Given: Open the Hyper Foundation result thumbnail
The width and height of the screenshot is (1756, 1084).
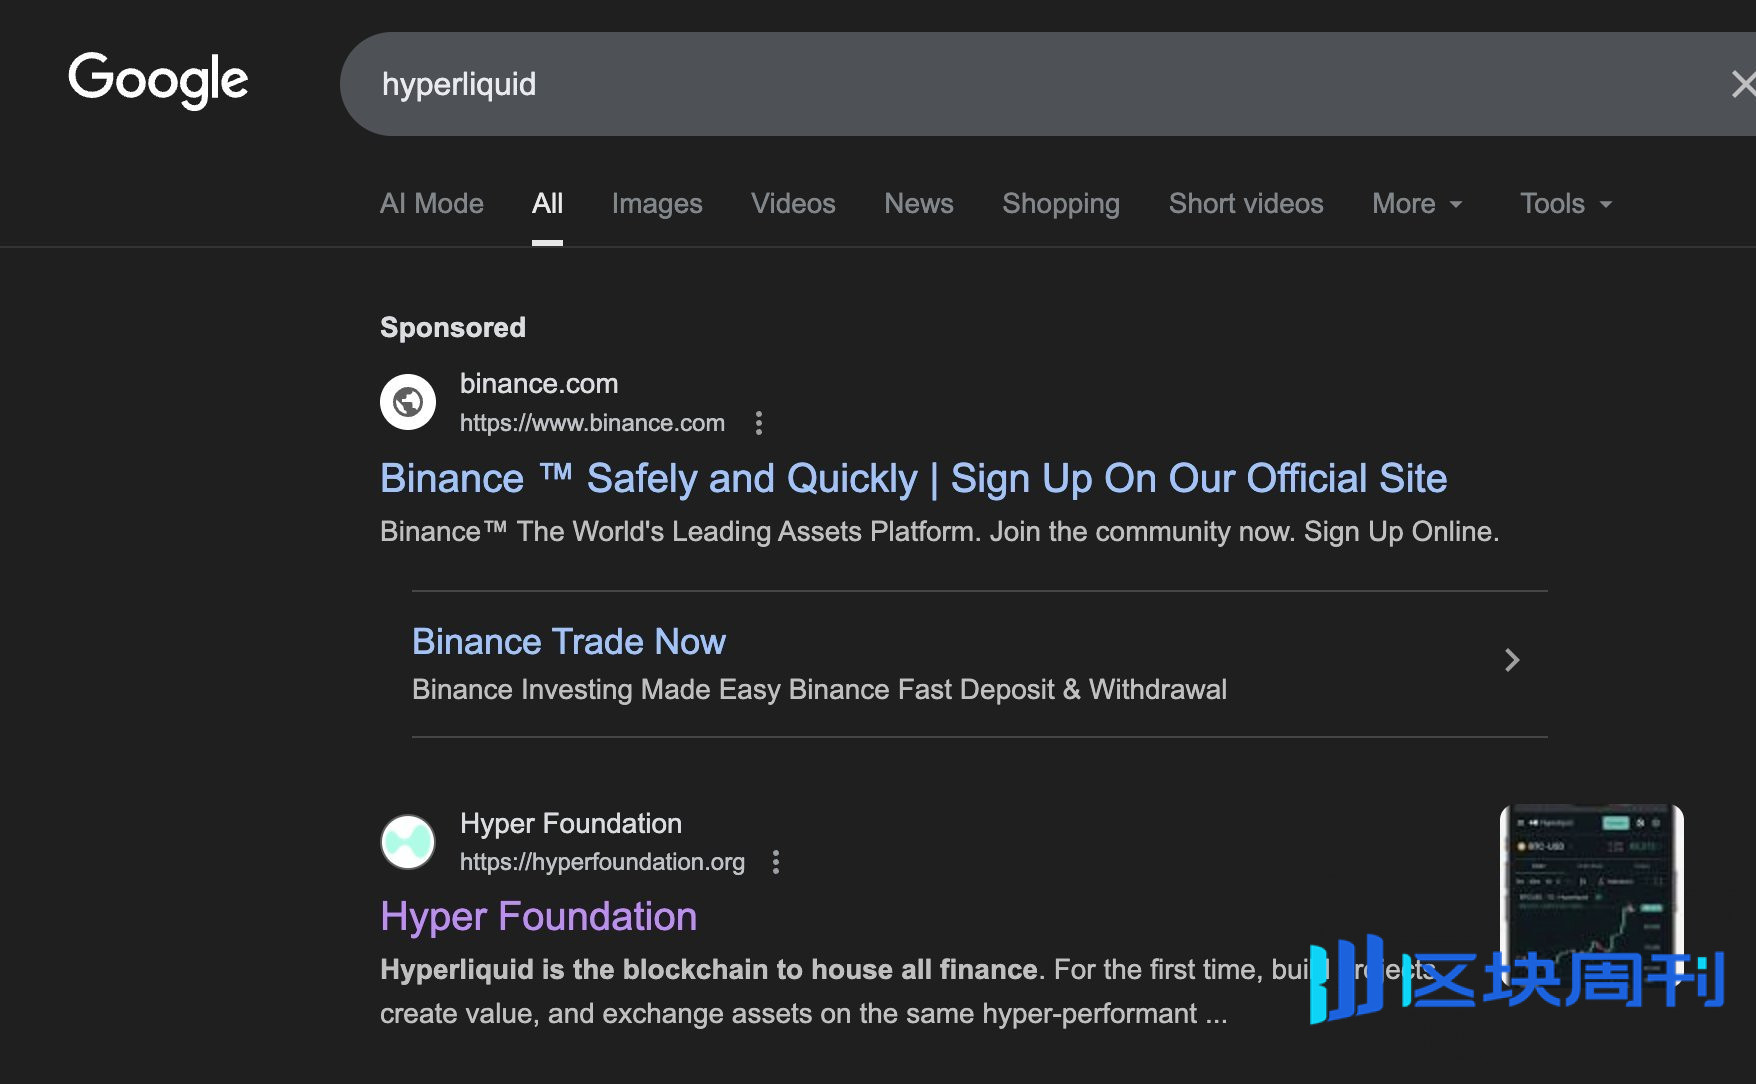Looking at the screenshot, I should coord(1591,895).
